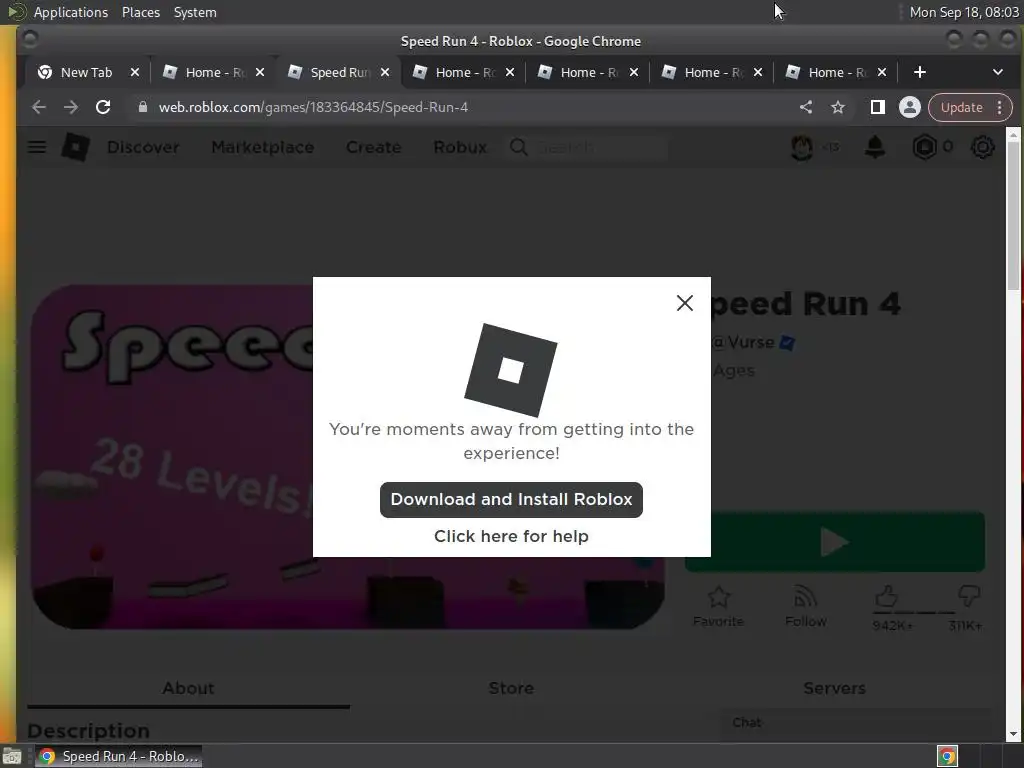
Task: Close the last Home - Roblox tab
Action: pos(882,72)
